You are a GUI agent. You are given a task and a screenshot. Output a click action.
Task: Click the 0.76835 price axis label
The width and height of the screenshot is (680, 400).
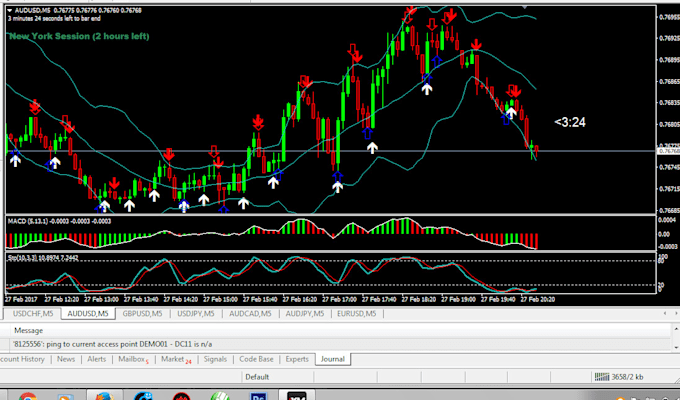click(669, 103)
